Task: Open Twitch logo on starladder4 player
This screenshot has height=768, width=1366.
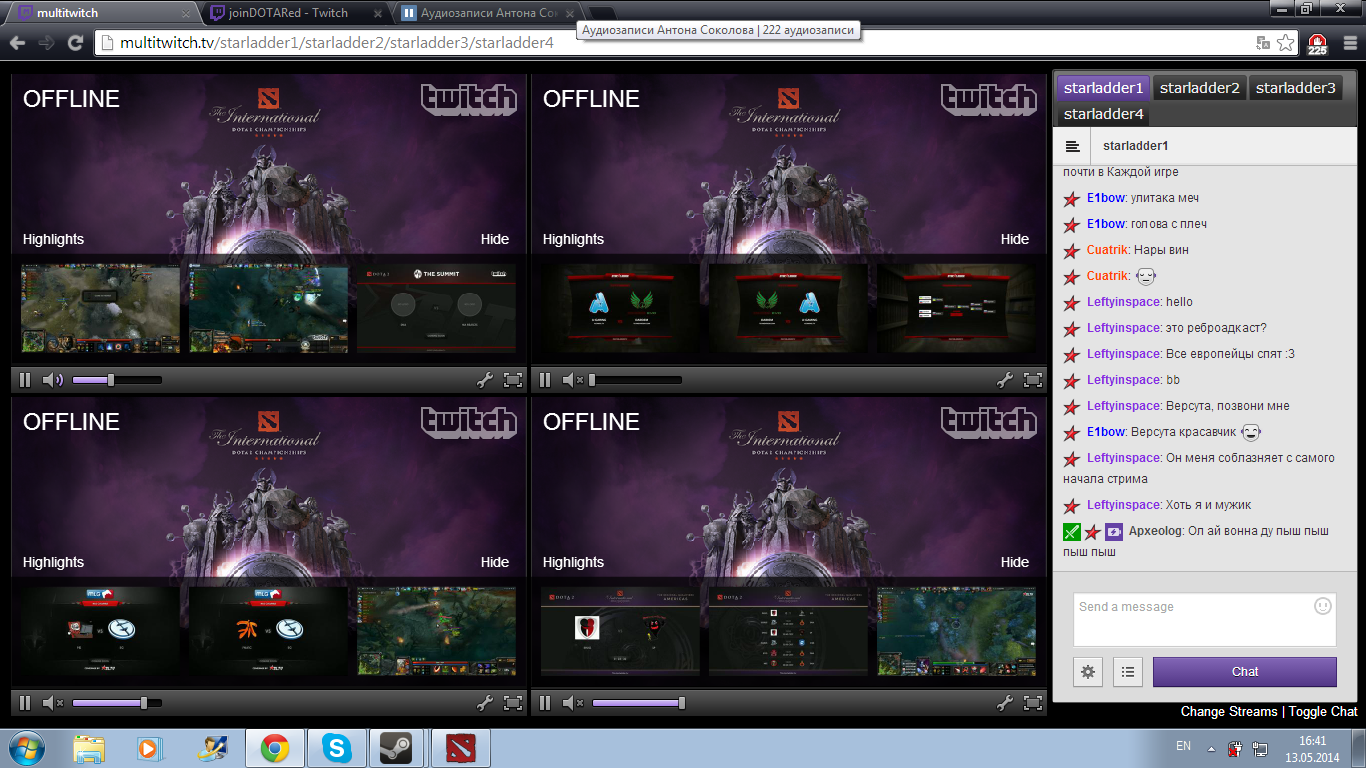Action: coord(989,423)
